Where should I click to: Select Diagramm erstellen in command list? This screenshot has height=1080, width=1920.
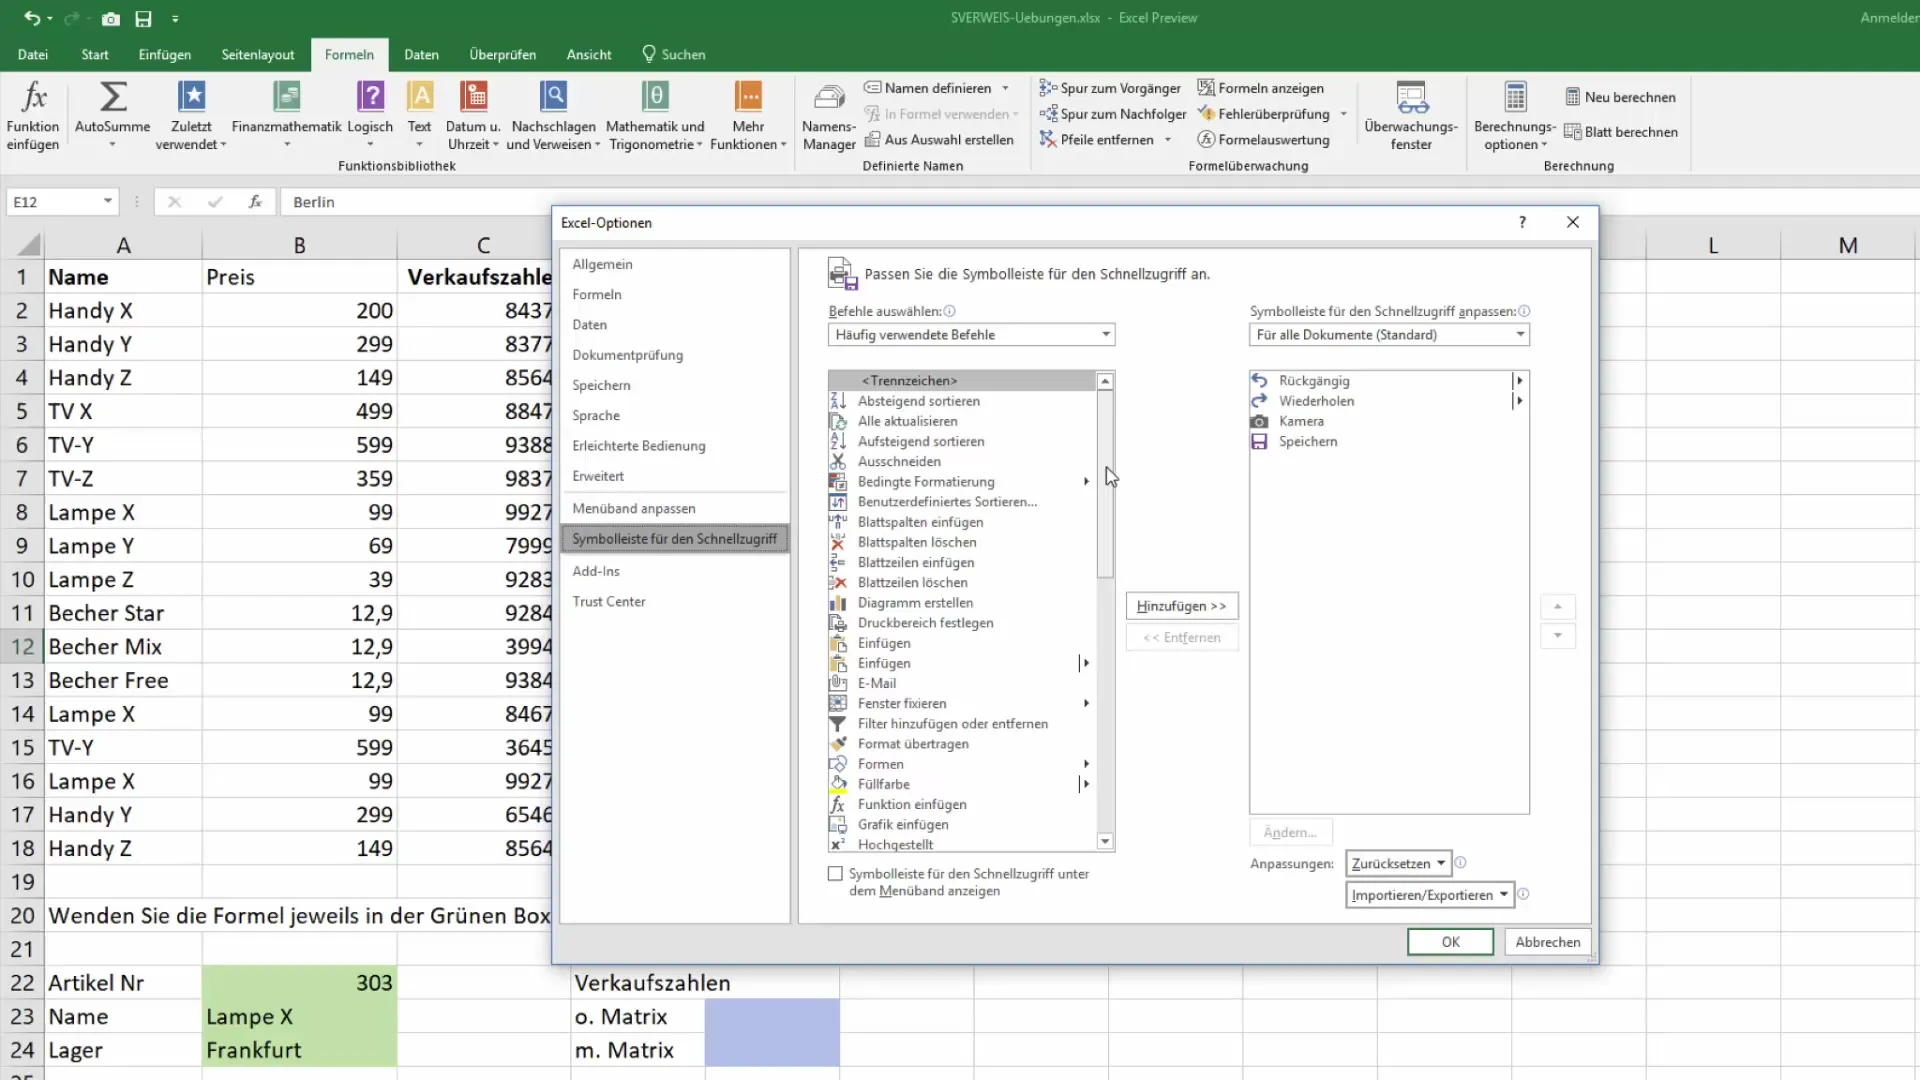pyautogui.click(x=962, y=603)
